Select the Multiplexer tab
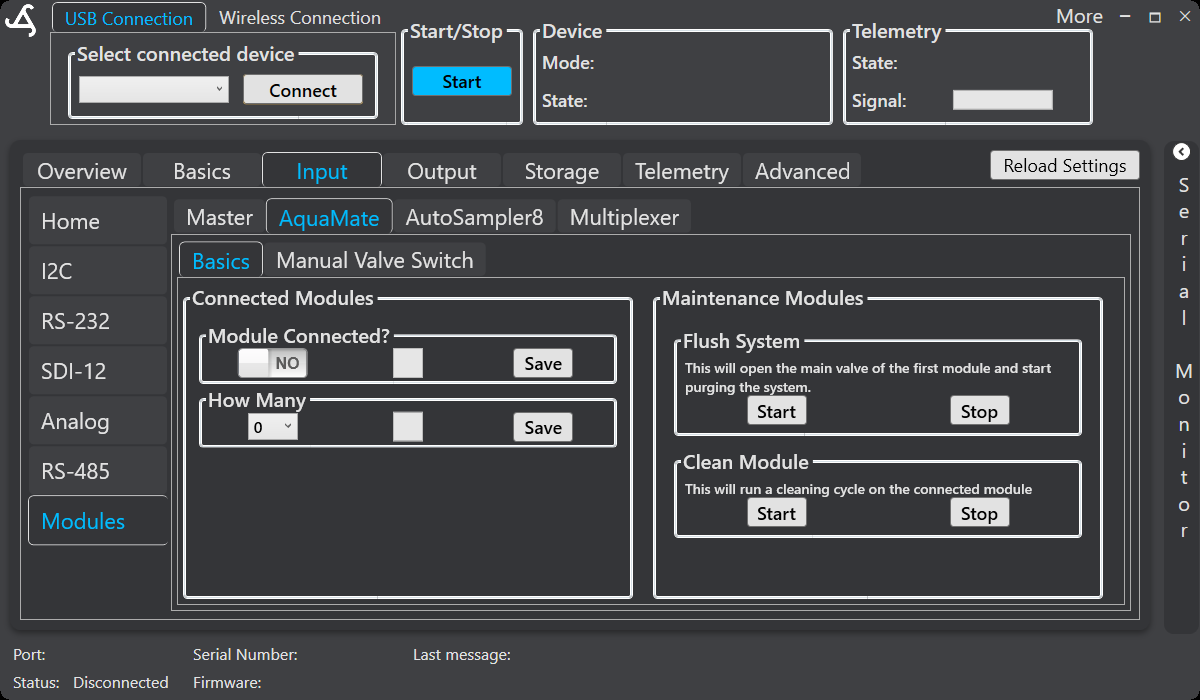This screenshot has height=700, width=1200. [x=624, y=217]
